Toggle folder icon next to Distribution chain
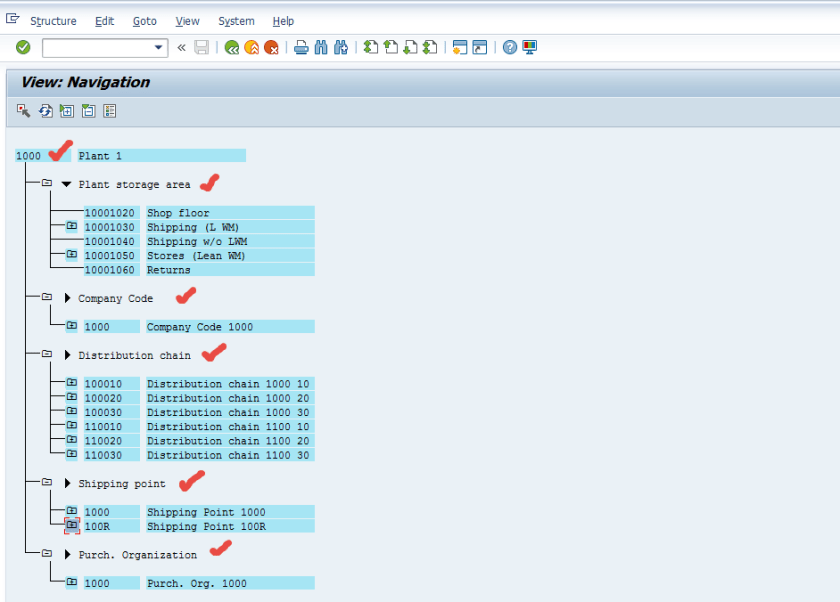Image resolution: width=840 pixels, height=602 pixels. click(47, 353)
